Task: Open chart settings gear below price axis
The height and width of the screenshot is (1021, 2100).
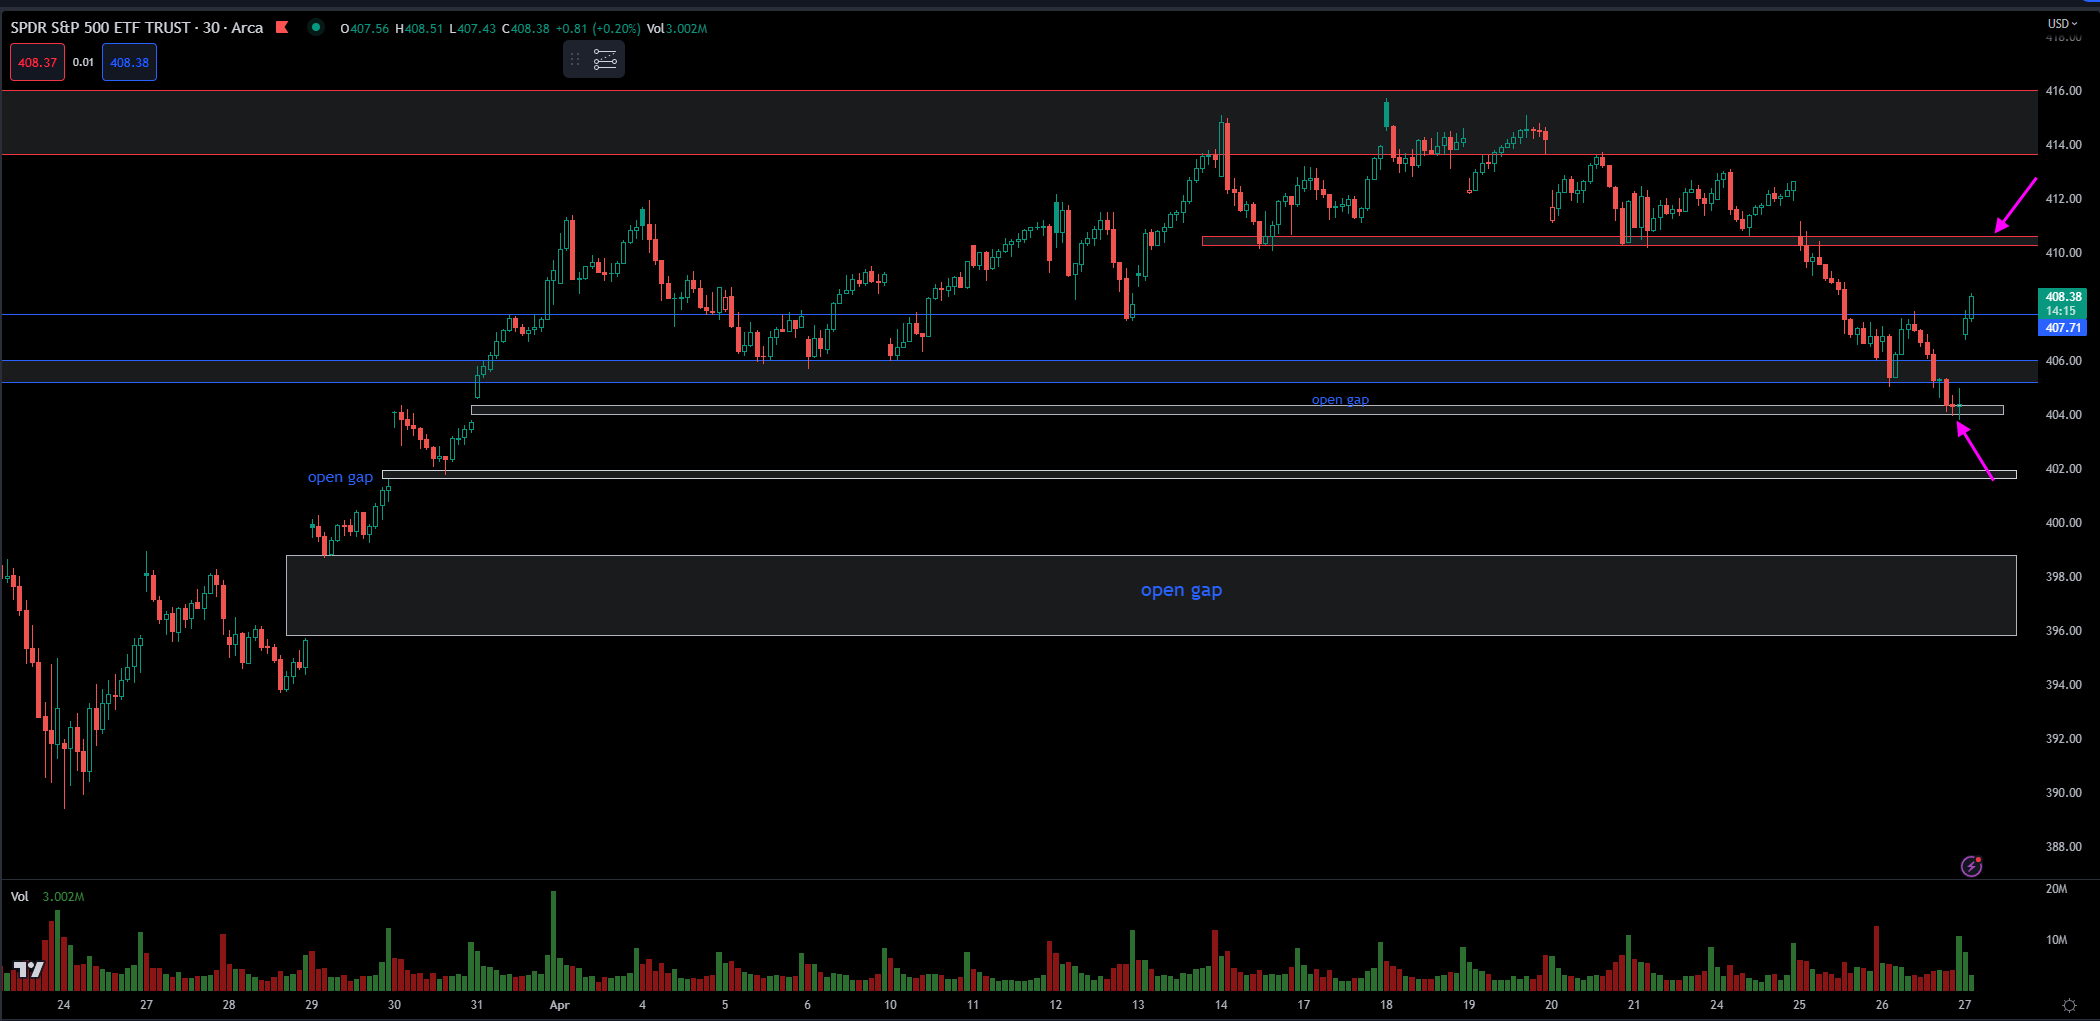Action: [x=2069, y=1005]
